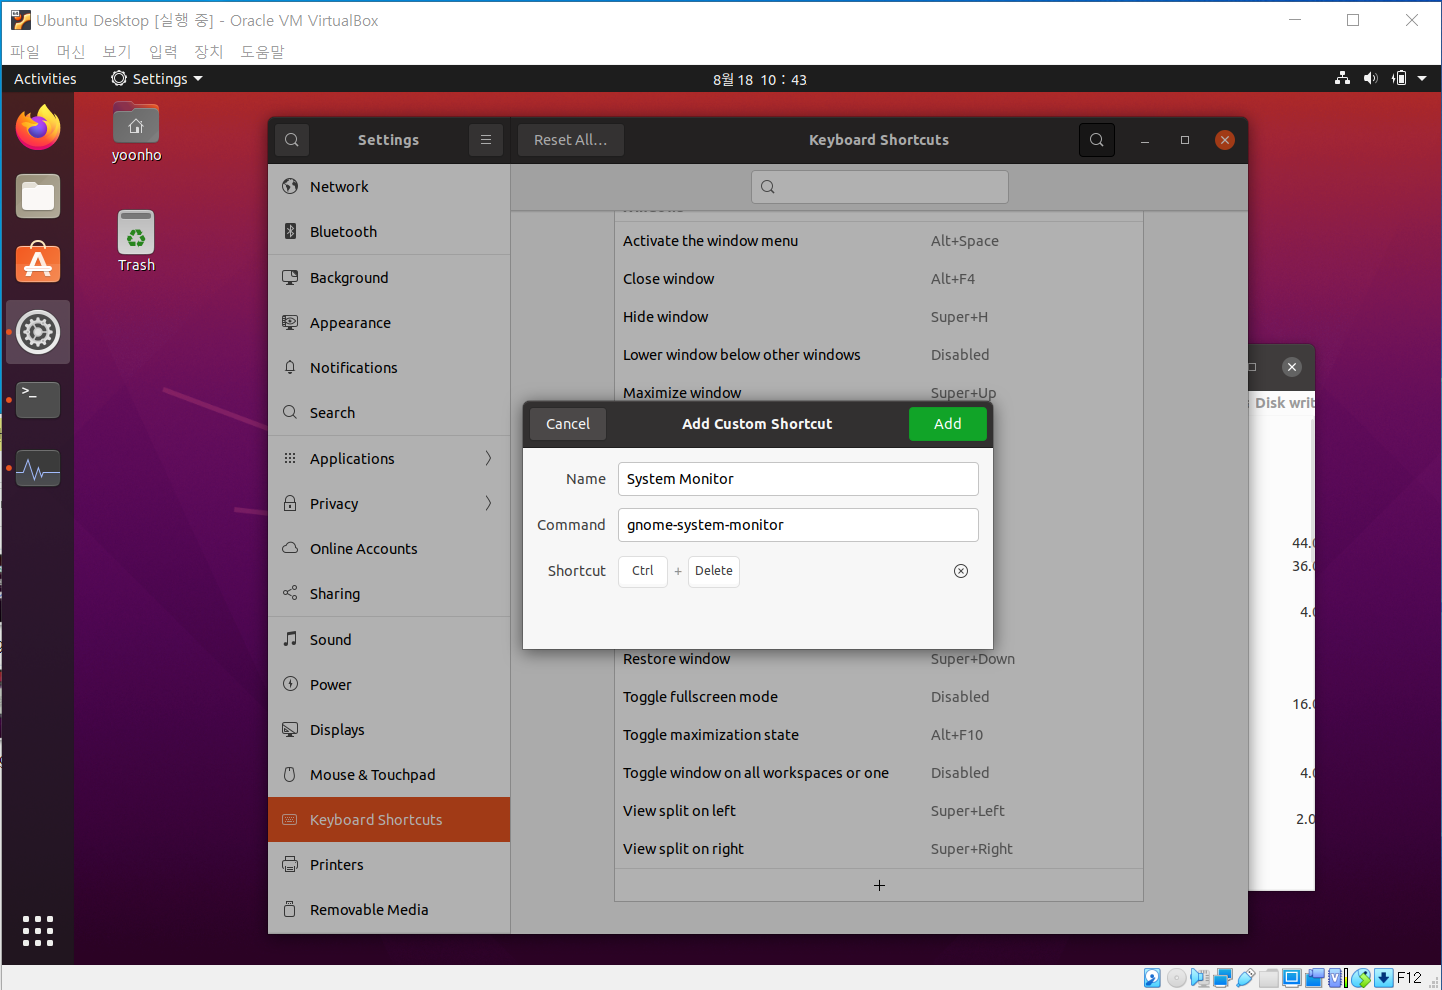This screenshot has width=1442, height=990.
Task: Open the 장치 menu in VirtualBox
Action: point(209,51)
